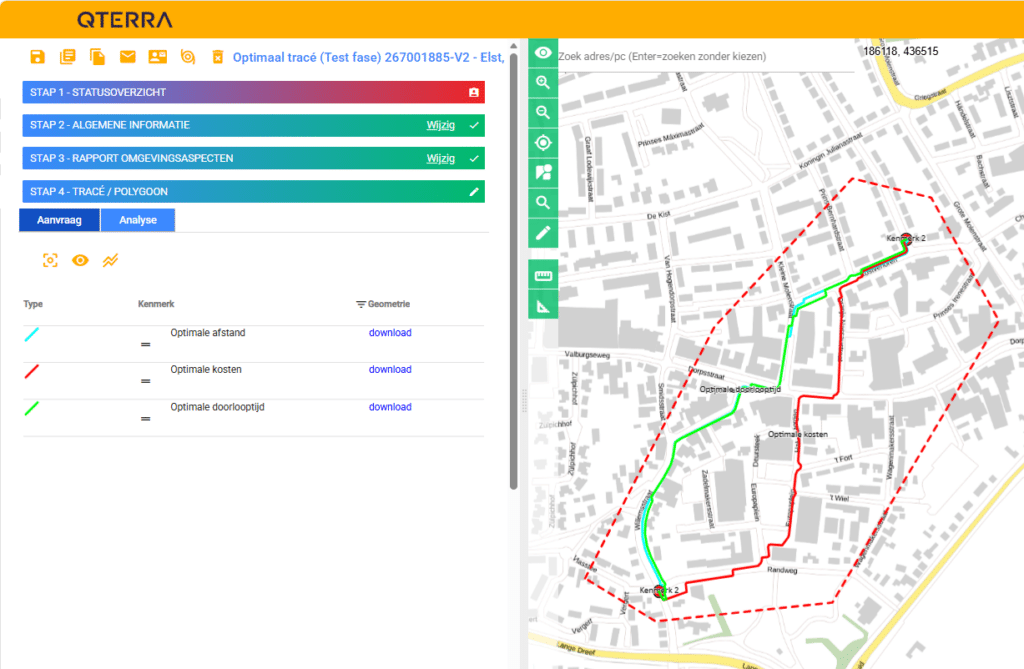The height and width of the screenshot is (669, 1024).
Task: Click the orange trace lines icon
Action: [x=110, y=261]
